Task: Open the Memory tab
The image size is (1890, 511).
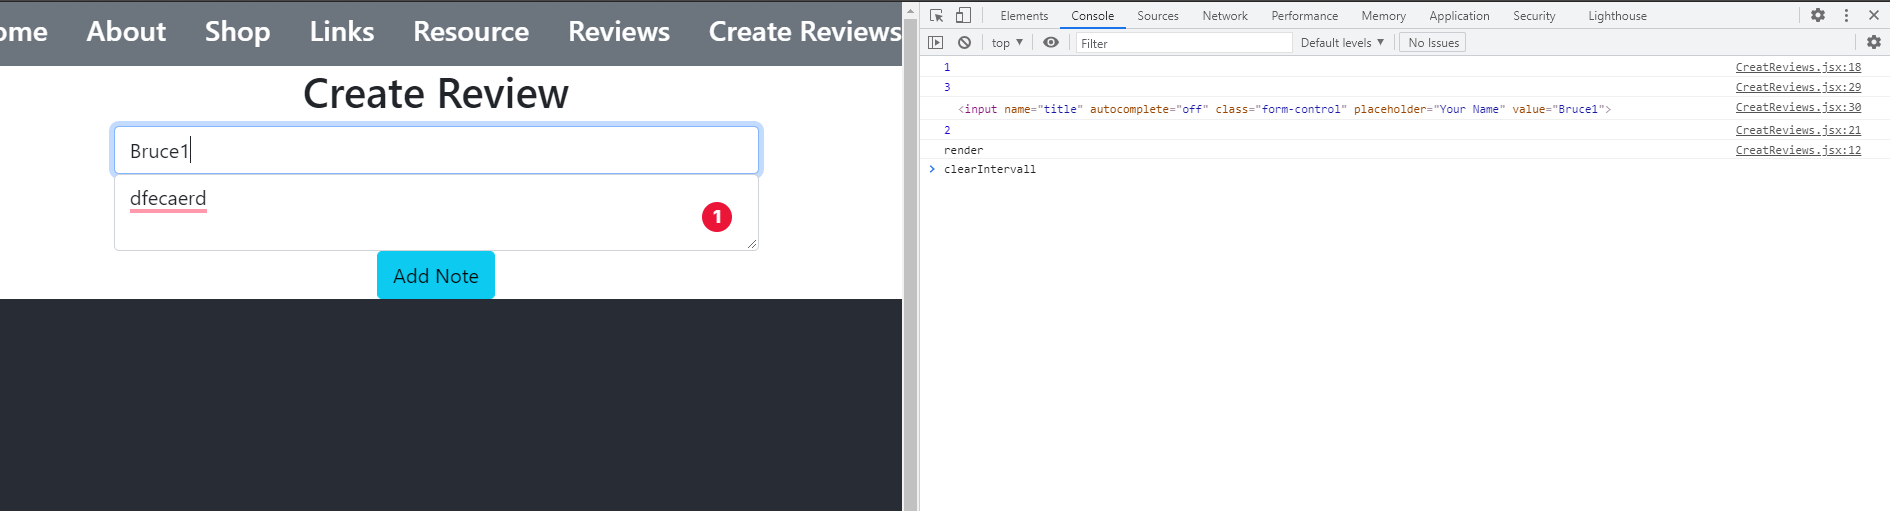Action: tap(1383, 16)
